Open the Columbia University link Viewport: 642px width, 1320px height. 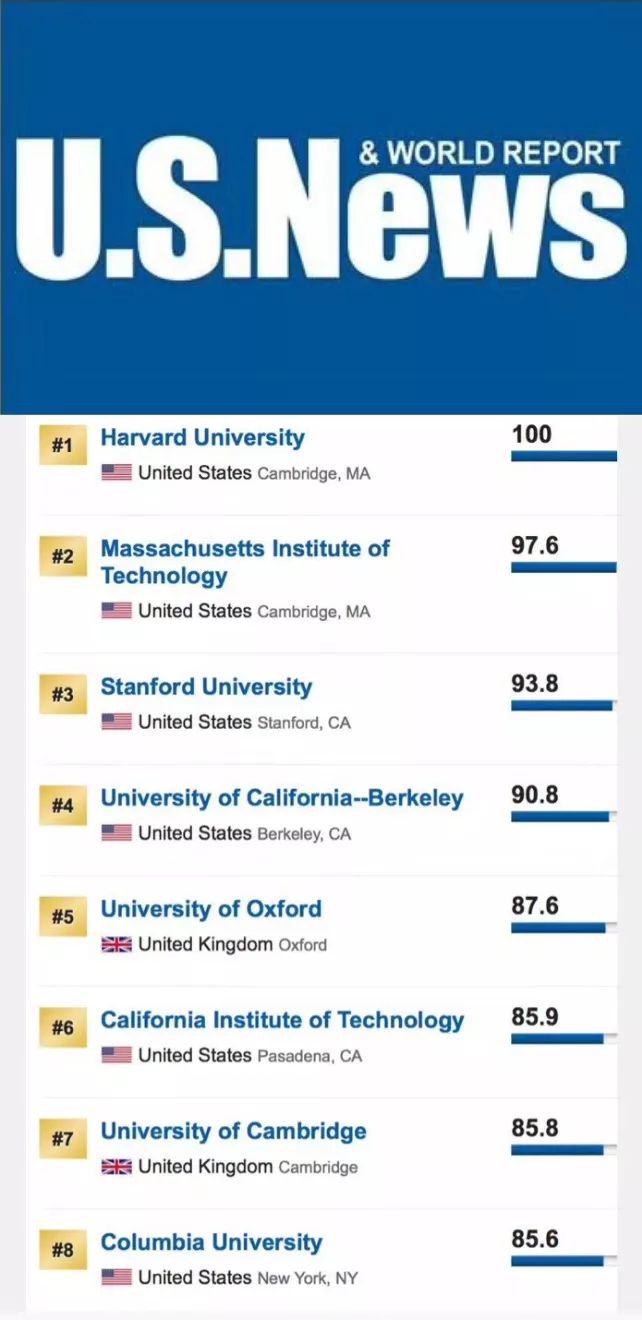click(211, 1242)
